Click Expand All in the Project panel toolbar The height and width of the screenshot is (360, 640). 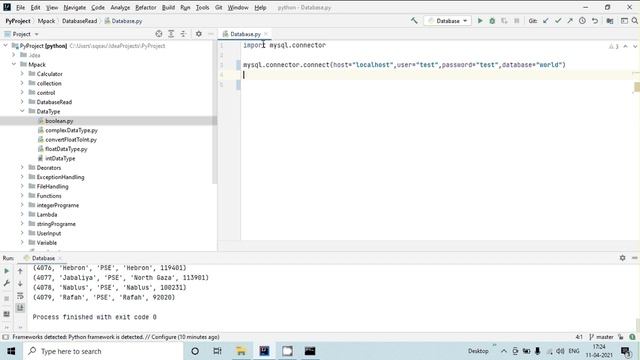point(171,34)
